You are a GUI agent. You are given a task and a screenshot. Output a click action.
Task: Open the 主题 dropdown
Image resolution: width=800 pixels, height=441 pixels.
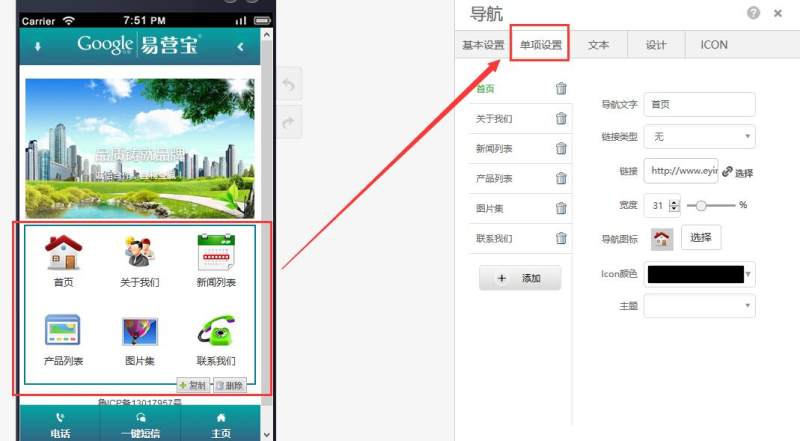[699, 306]
